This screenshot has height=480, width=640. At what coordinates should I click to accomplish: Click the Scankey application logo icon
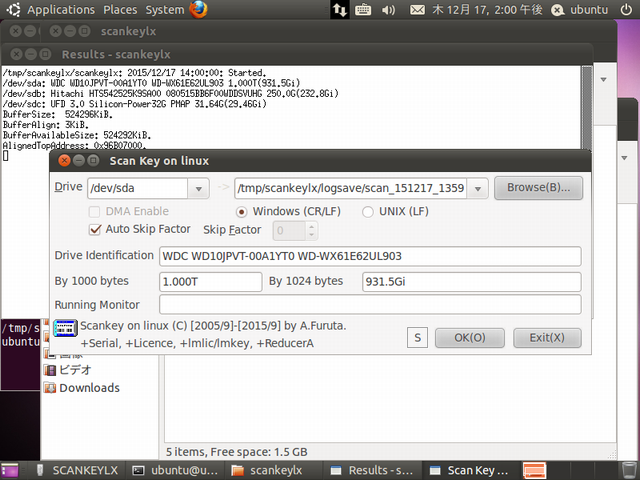[65, 328]
